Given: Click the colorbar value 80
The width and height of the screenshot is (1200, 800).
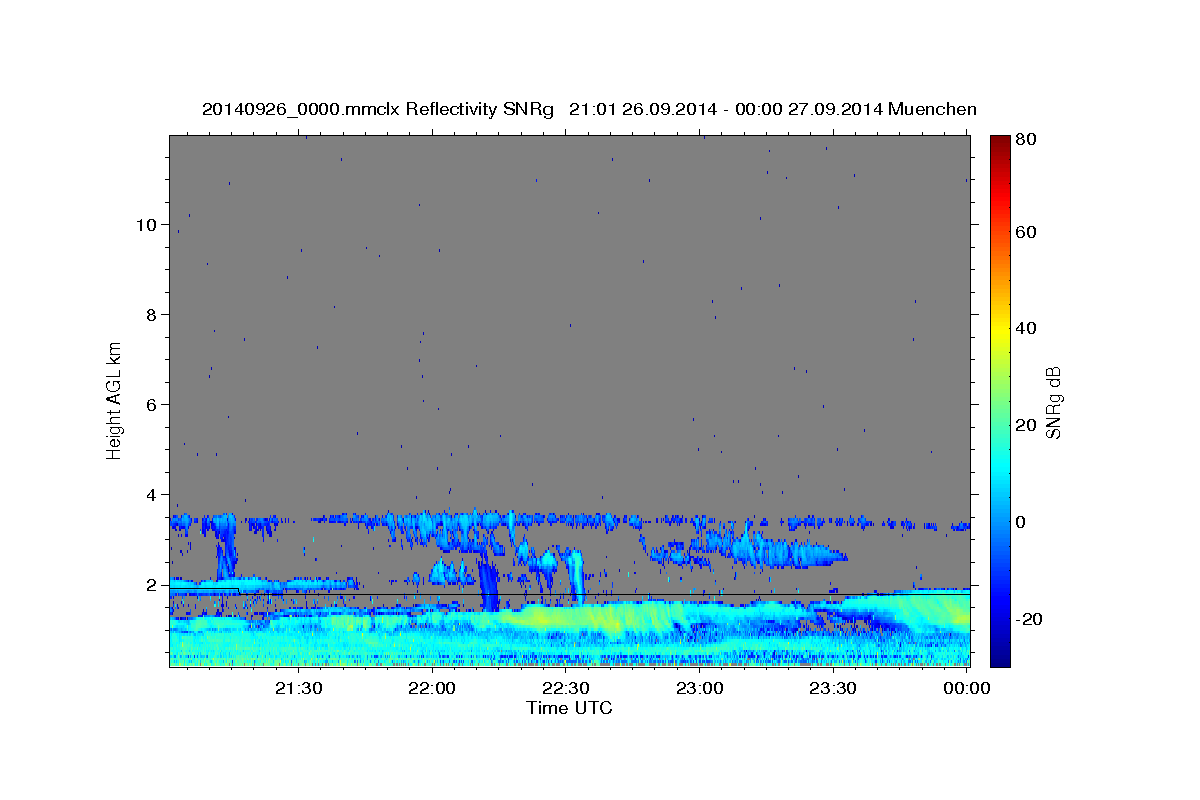Looking at the screenshot, I should click(x=1024, y=140).
